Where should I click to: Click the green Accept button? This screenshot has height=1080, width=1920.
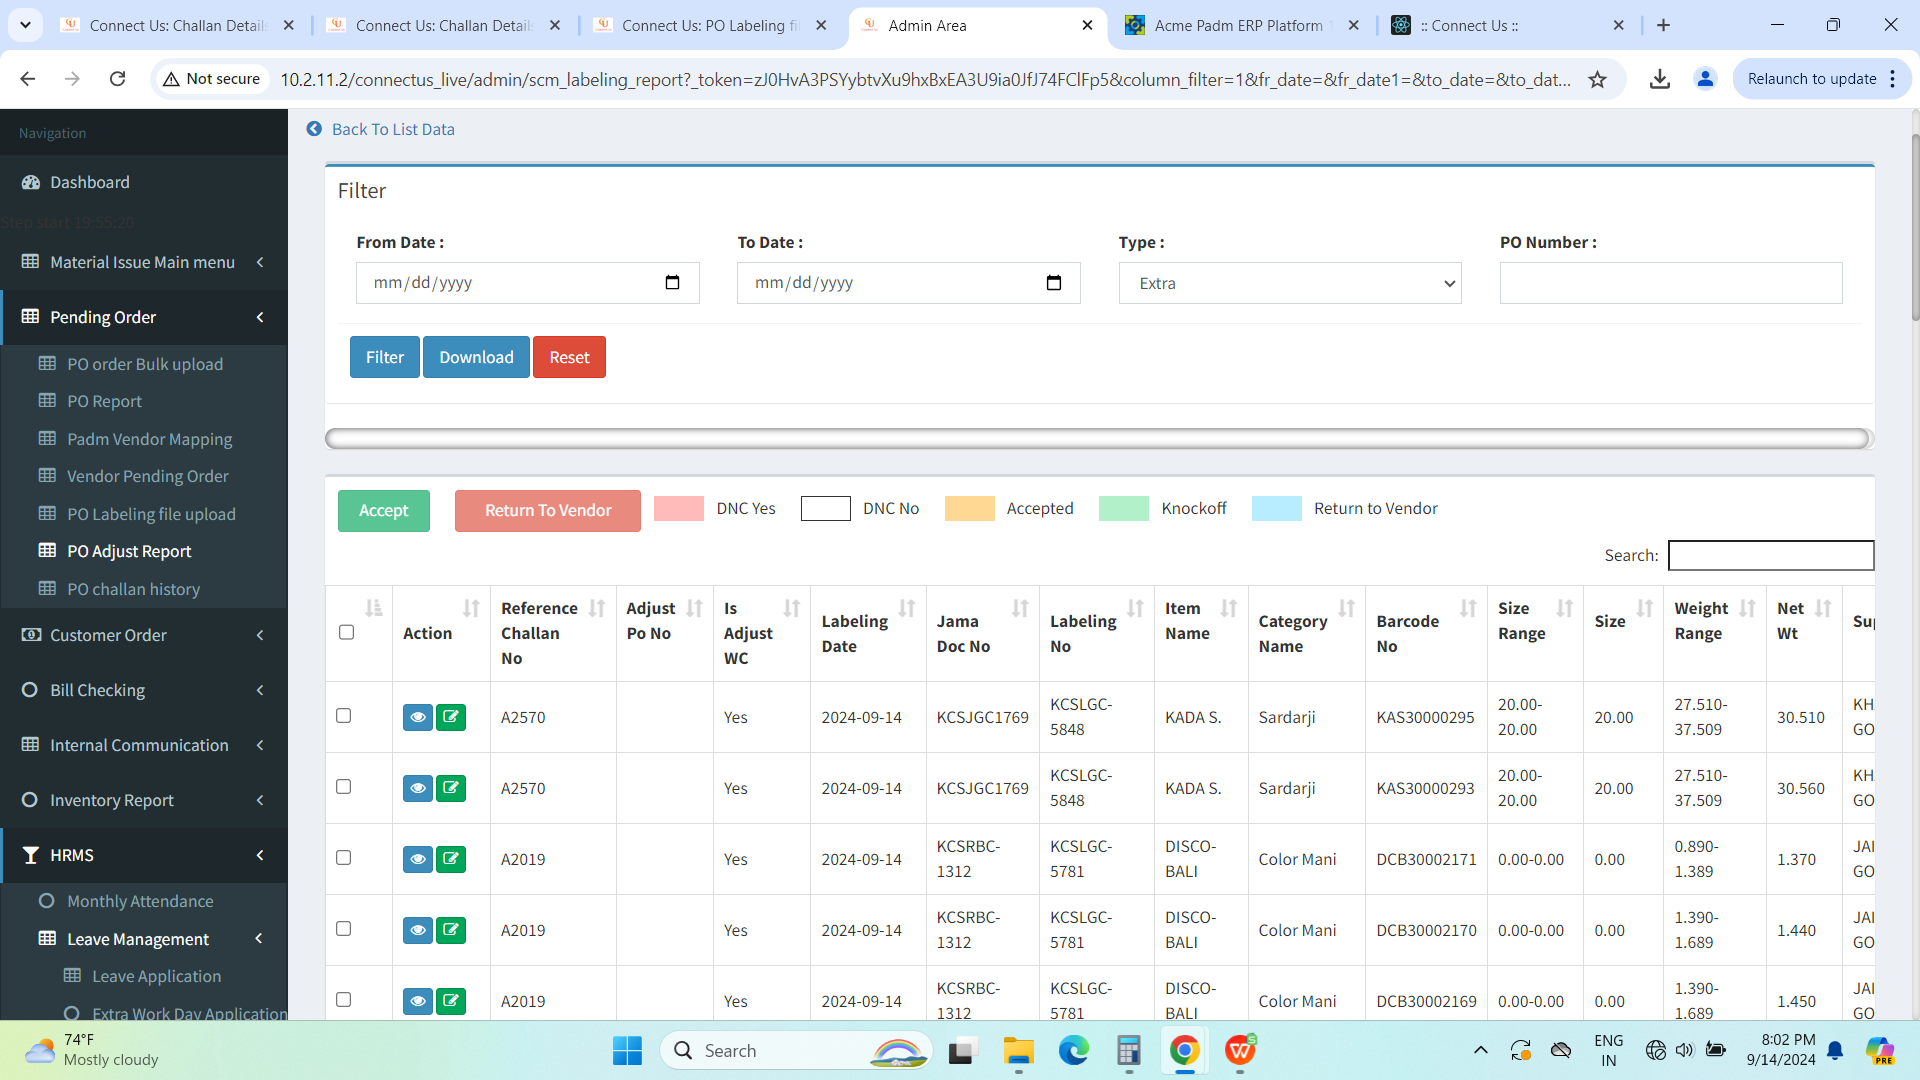point(384,511)
